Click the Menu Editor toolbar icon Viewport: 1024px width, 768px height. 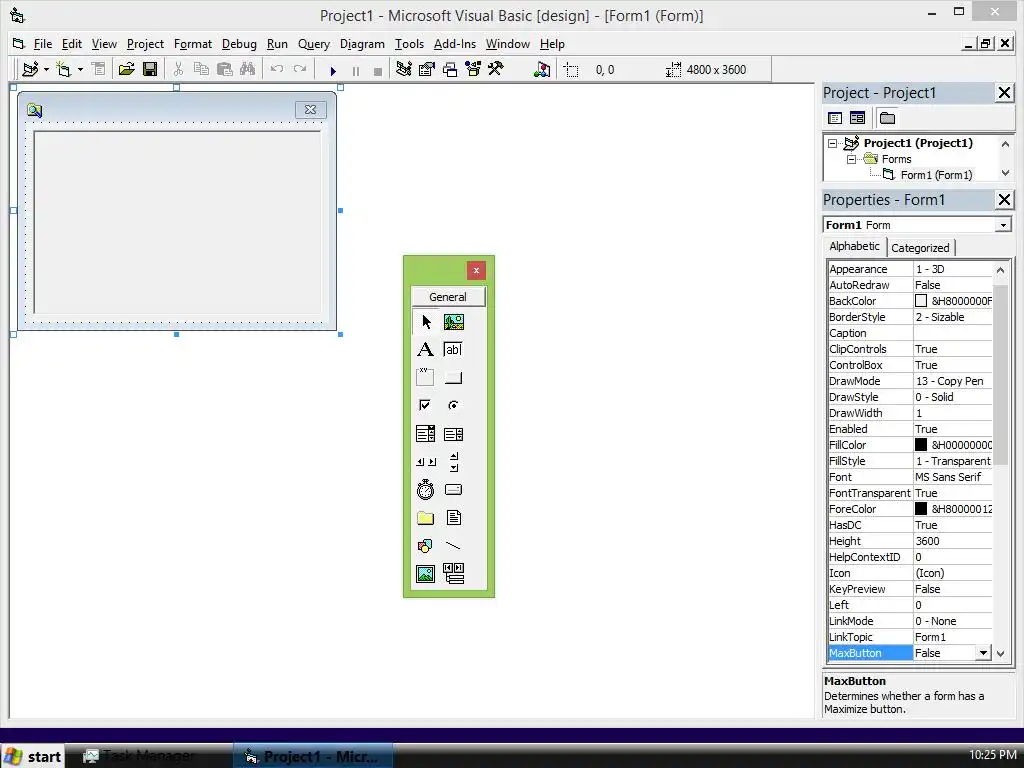(99, 69)
